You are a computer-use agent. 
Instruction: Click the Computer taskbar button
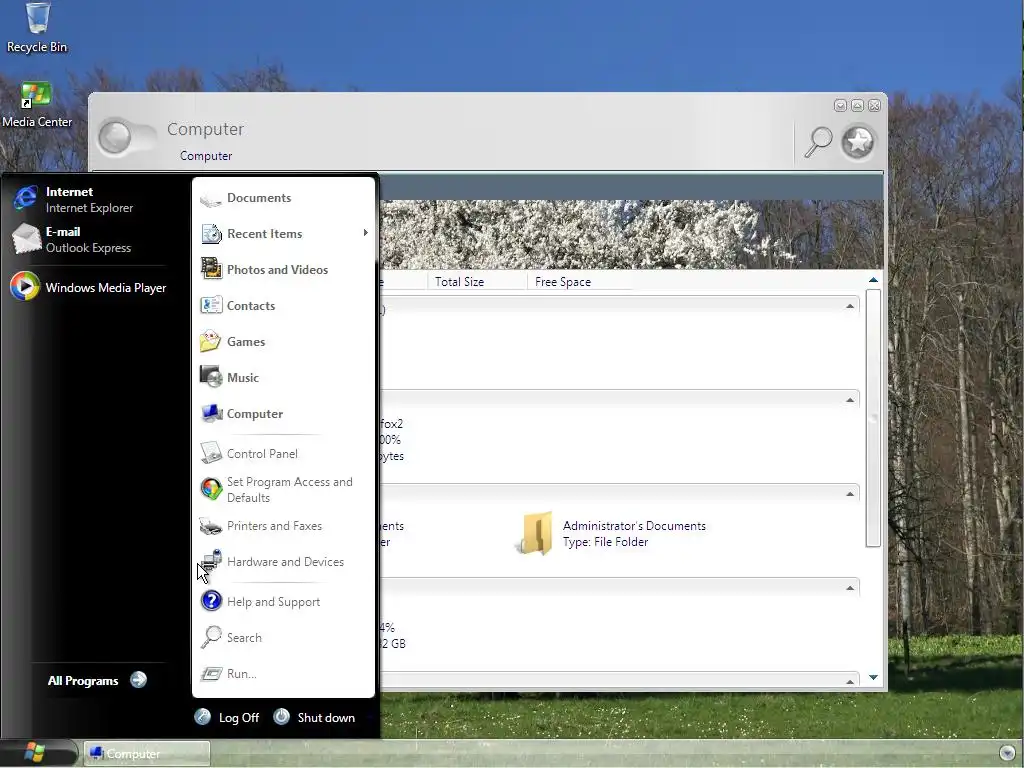[147, 754]
